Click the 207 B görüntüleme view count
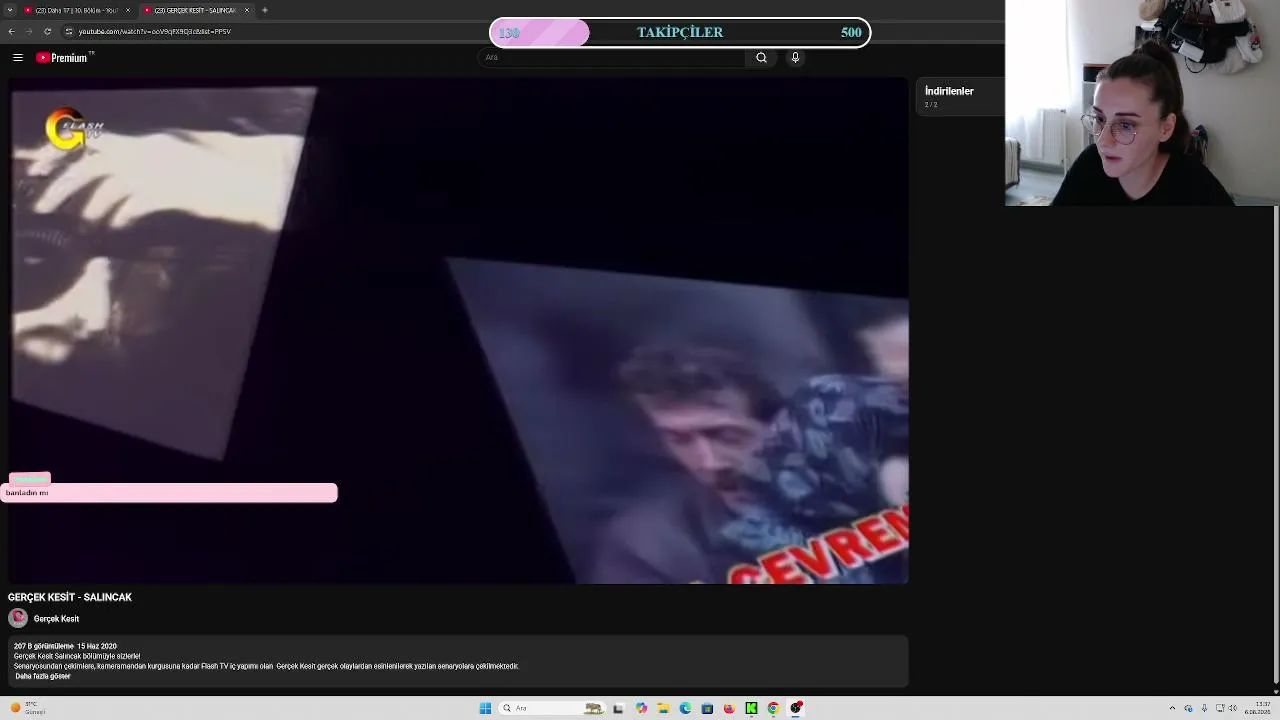Screen dimensions: 1280x720 click(44, 646)
